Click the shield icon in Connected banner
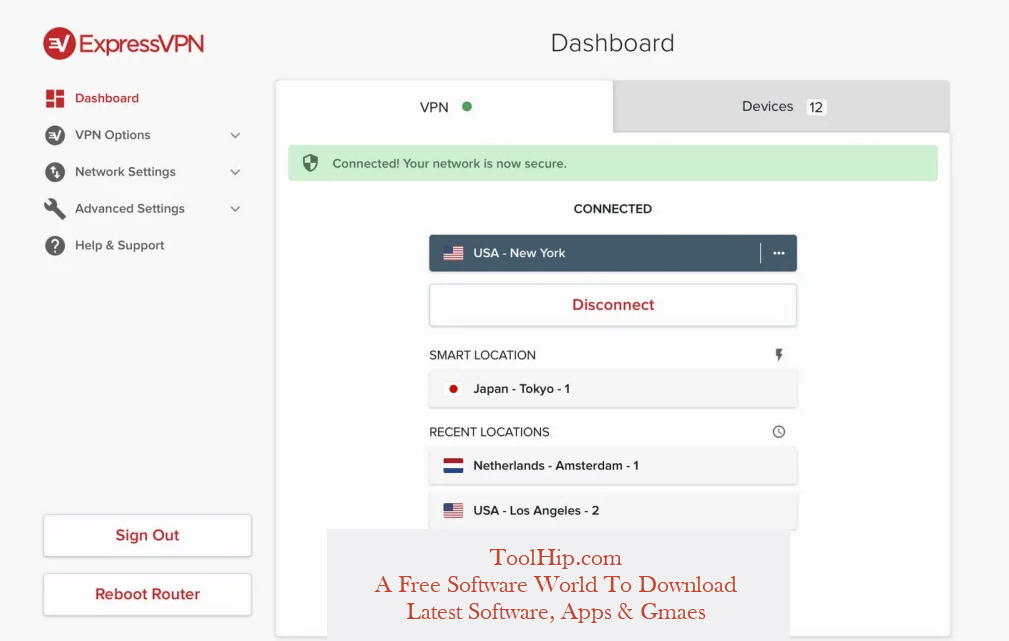This screenshot has width=1009, height=641. coord(310,163)
